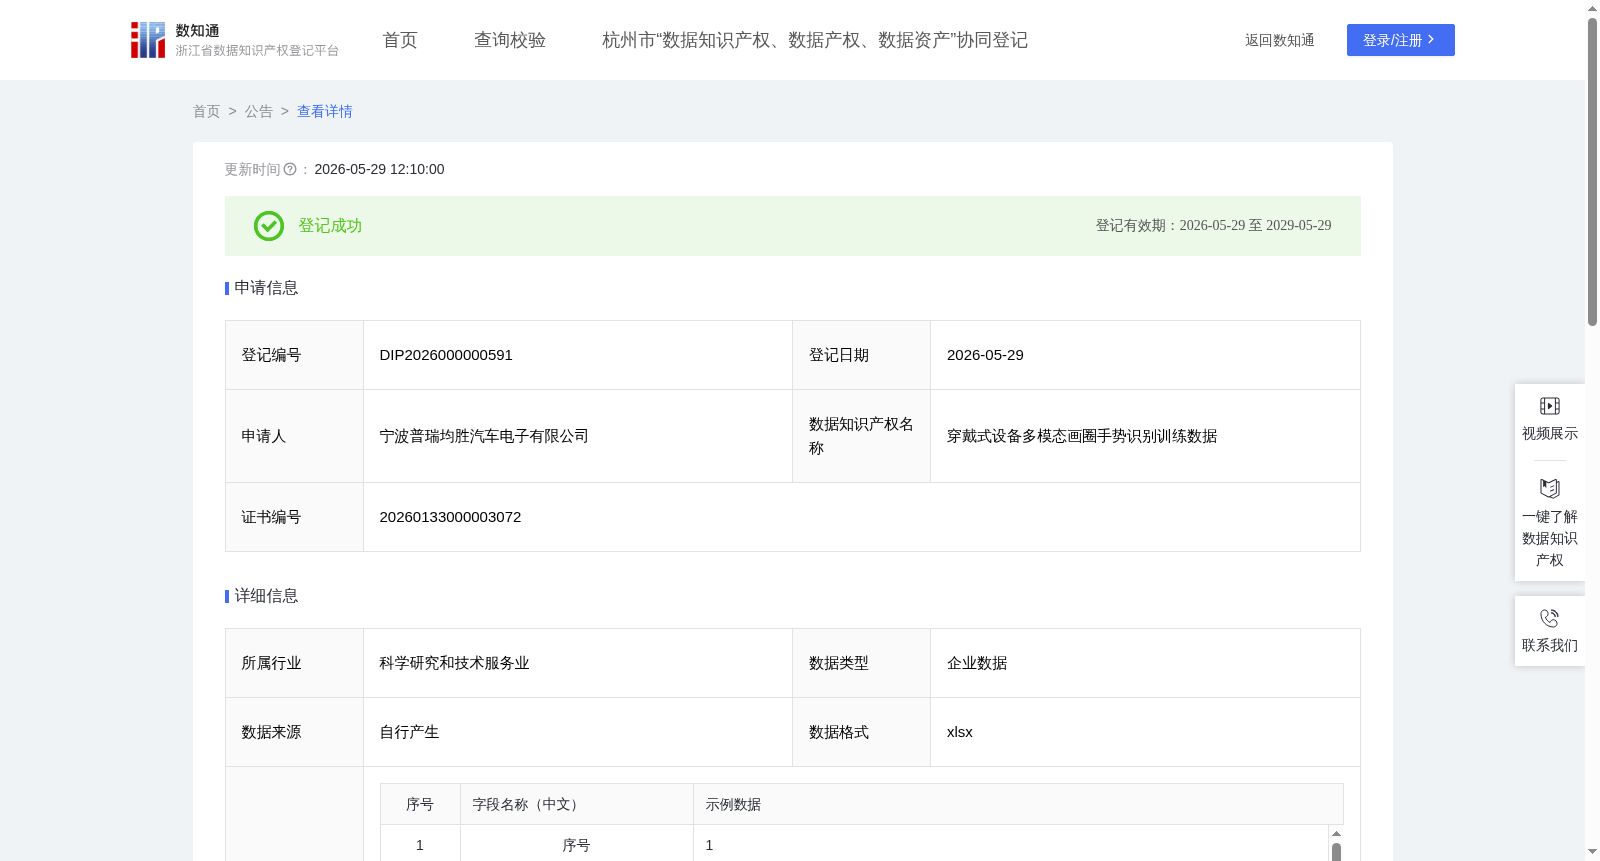Click the 数知通 platform logo
The width and height of the screenshot is (1600, 861).
point(235,40)
